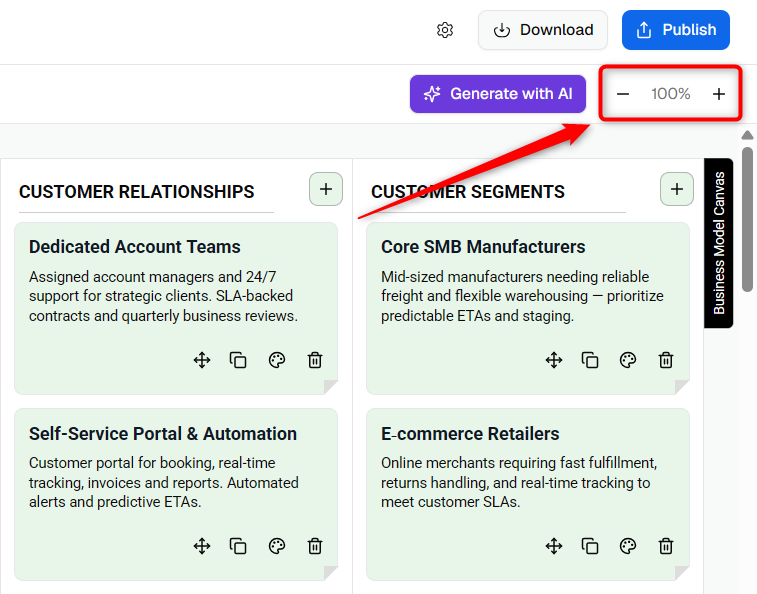The image size is (757, 594).
Task: Click the Customer Segments heading
Action: click(x=468, y=192)
